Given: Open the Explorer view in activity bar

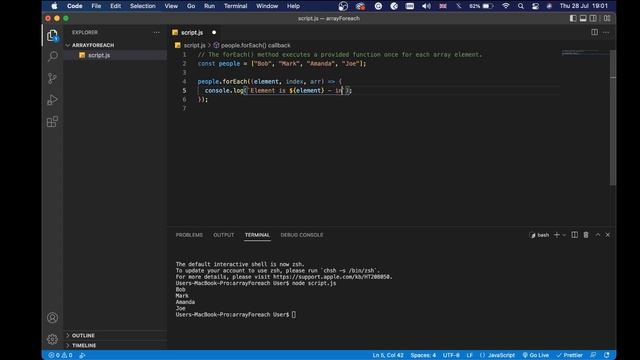Looking at the screenshot, I should tap(52, 36).
